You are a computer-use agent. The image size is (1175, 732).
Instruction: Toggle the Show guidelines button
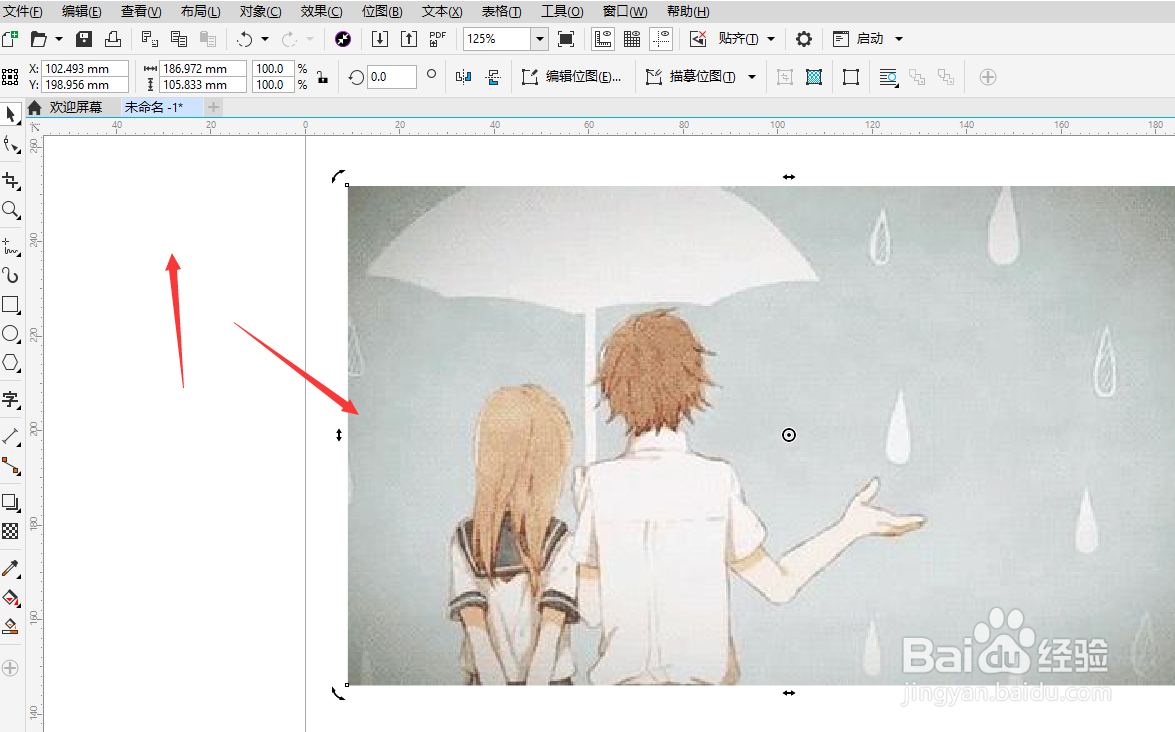point(661,39)
